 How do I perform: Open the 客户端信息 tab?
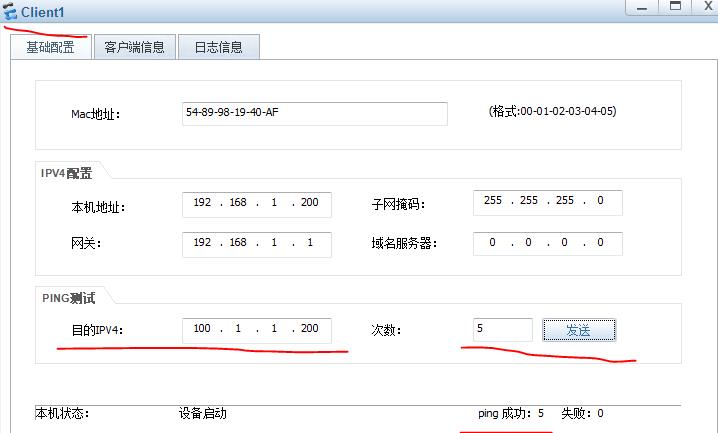(x=135, y=47)
